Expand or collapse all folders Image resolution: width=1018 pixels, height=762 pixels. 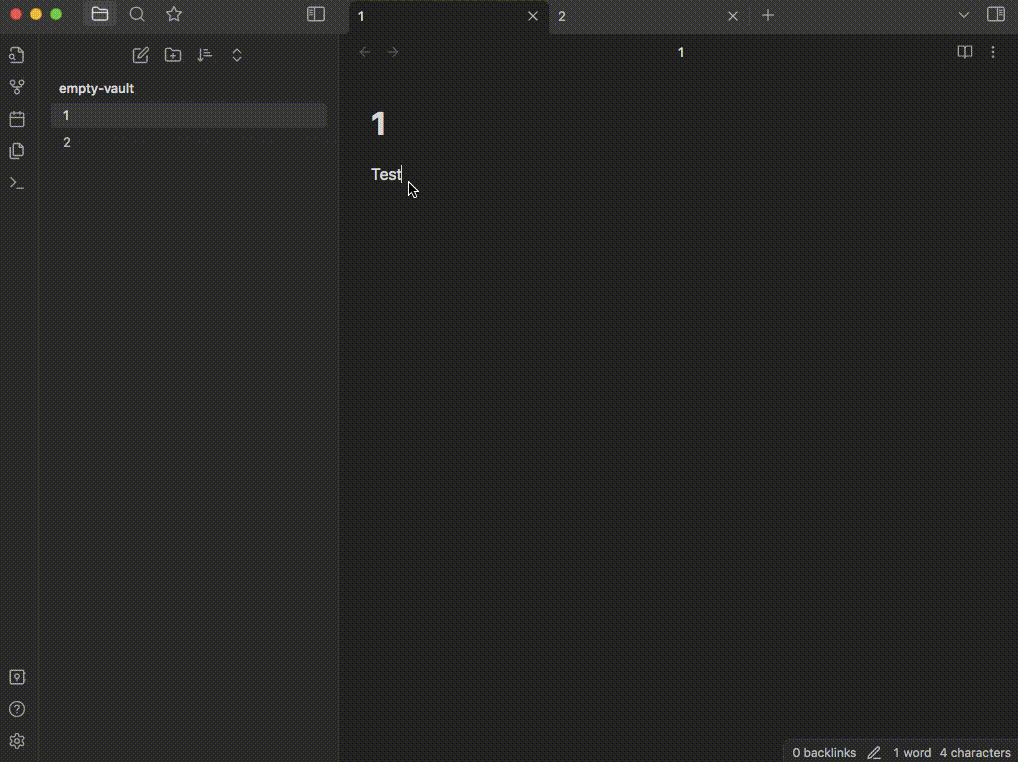point(237,55)
